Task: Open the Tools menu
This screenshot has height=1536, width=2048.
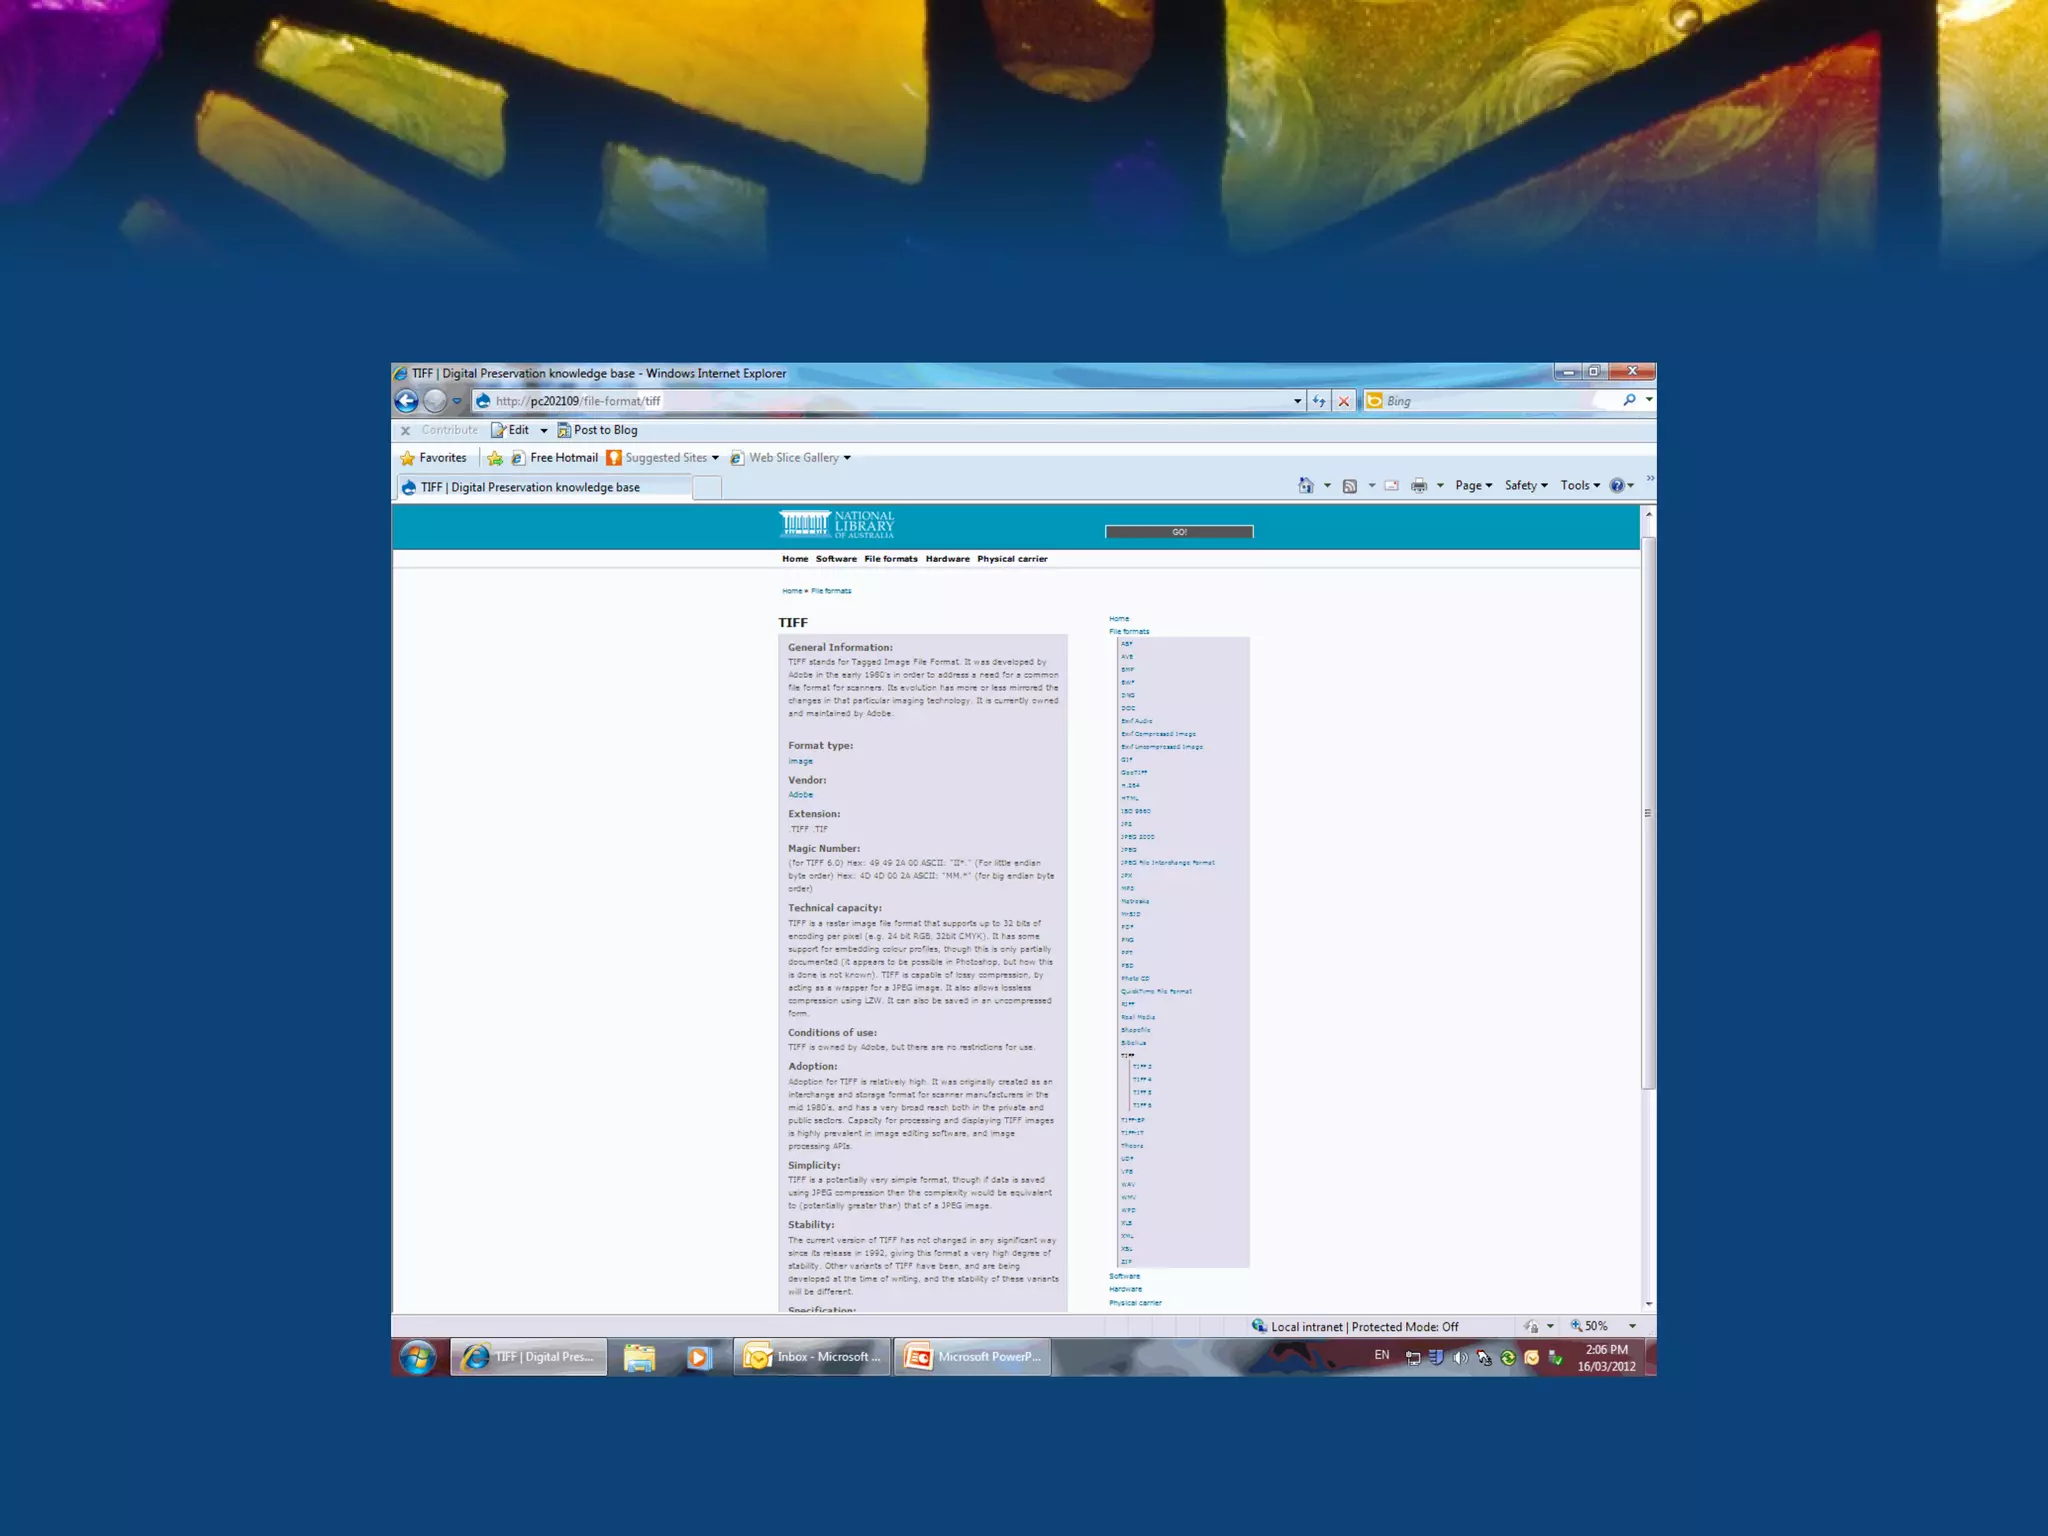Action: 1579,486
